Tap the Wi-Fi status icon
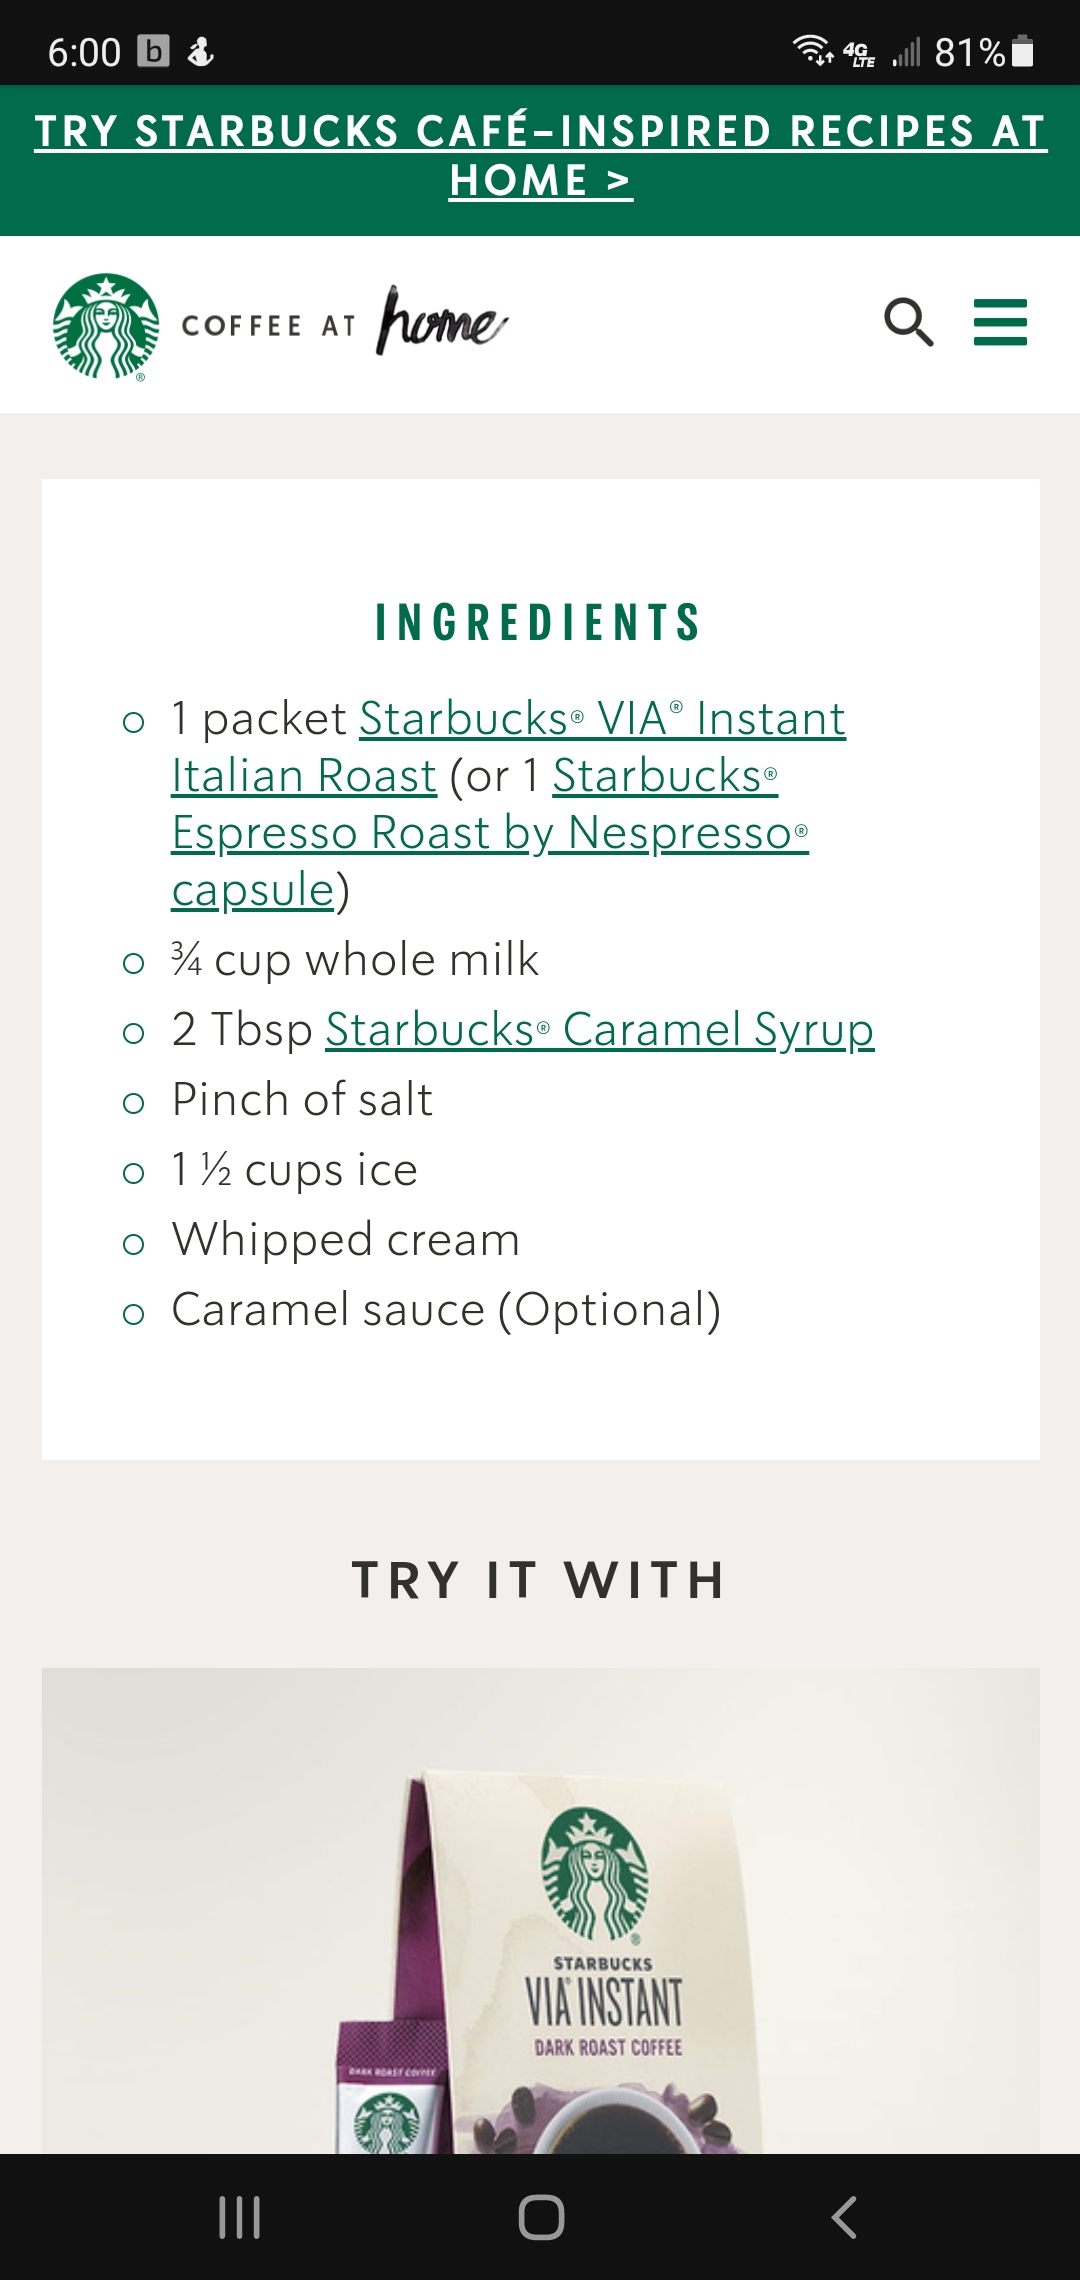Viewport: 1080px width, 2280px height. click(x=812, y=49)
